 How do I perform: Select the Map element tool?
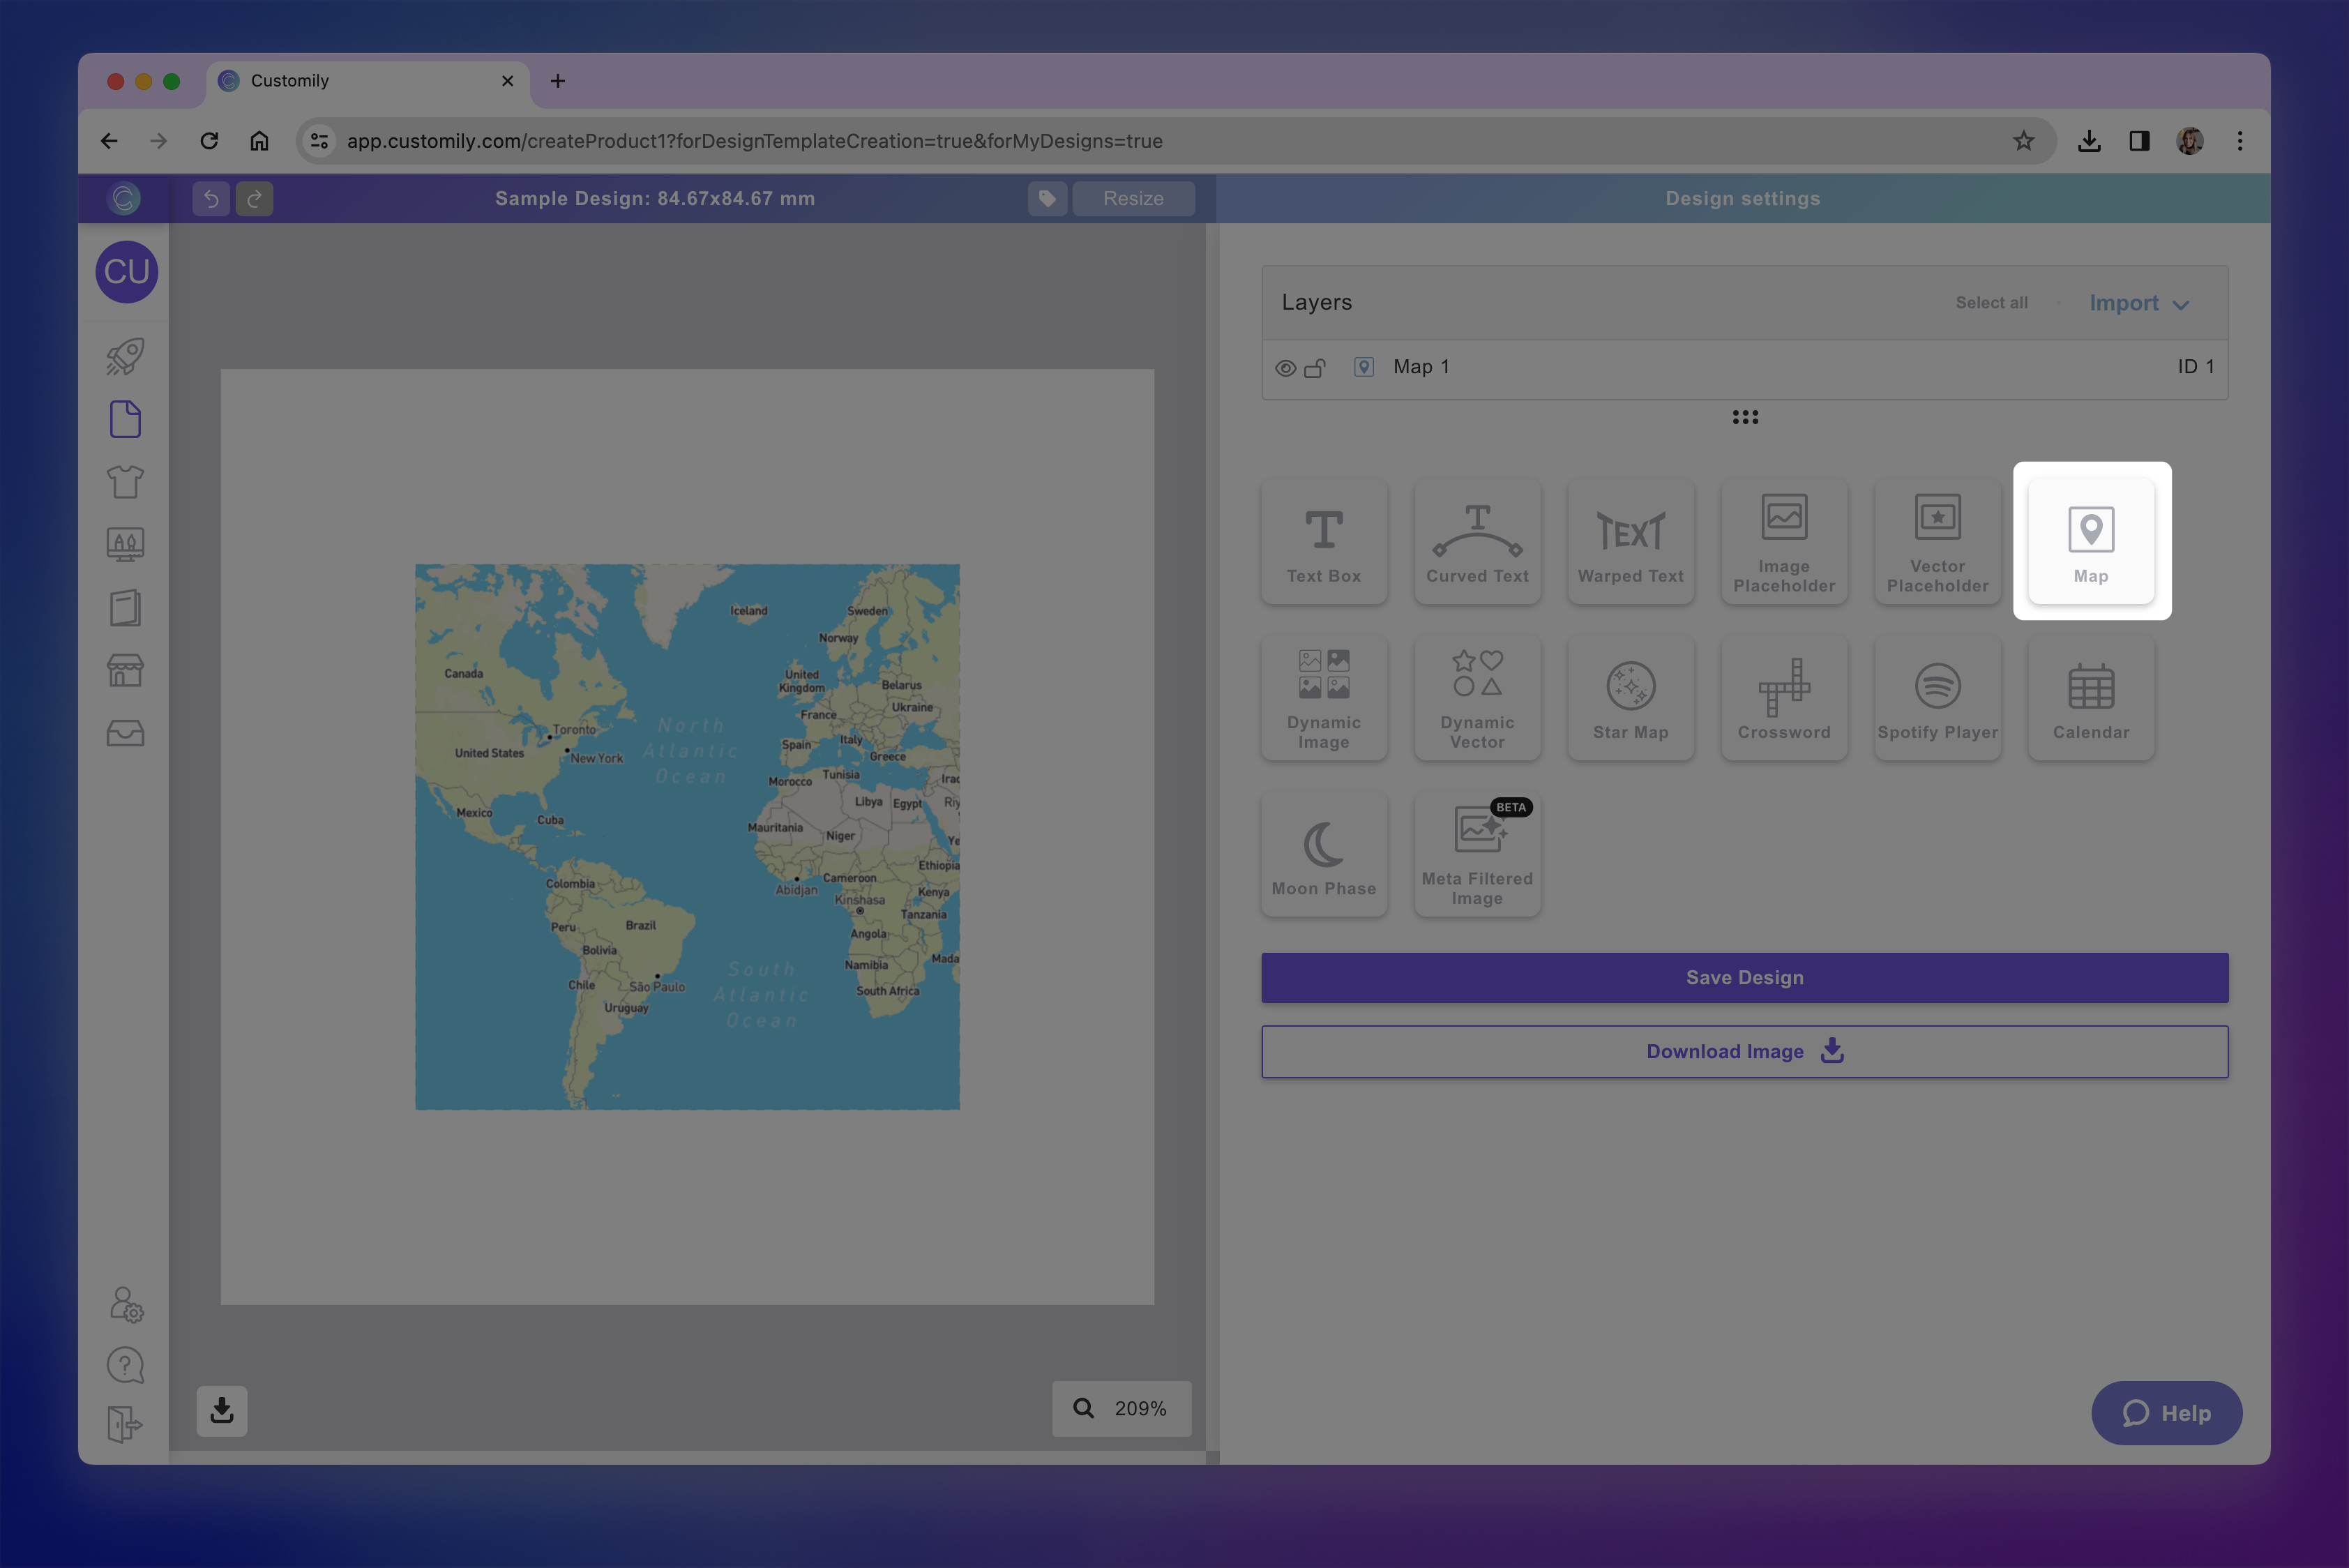click(2090, 540)
